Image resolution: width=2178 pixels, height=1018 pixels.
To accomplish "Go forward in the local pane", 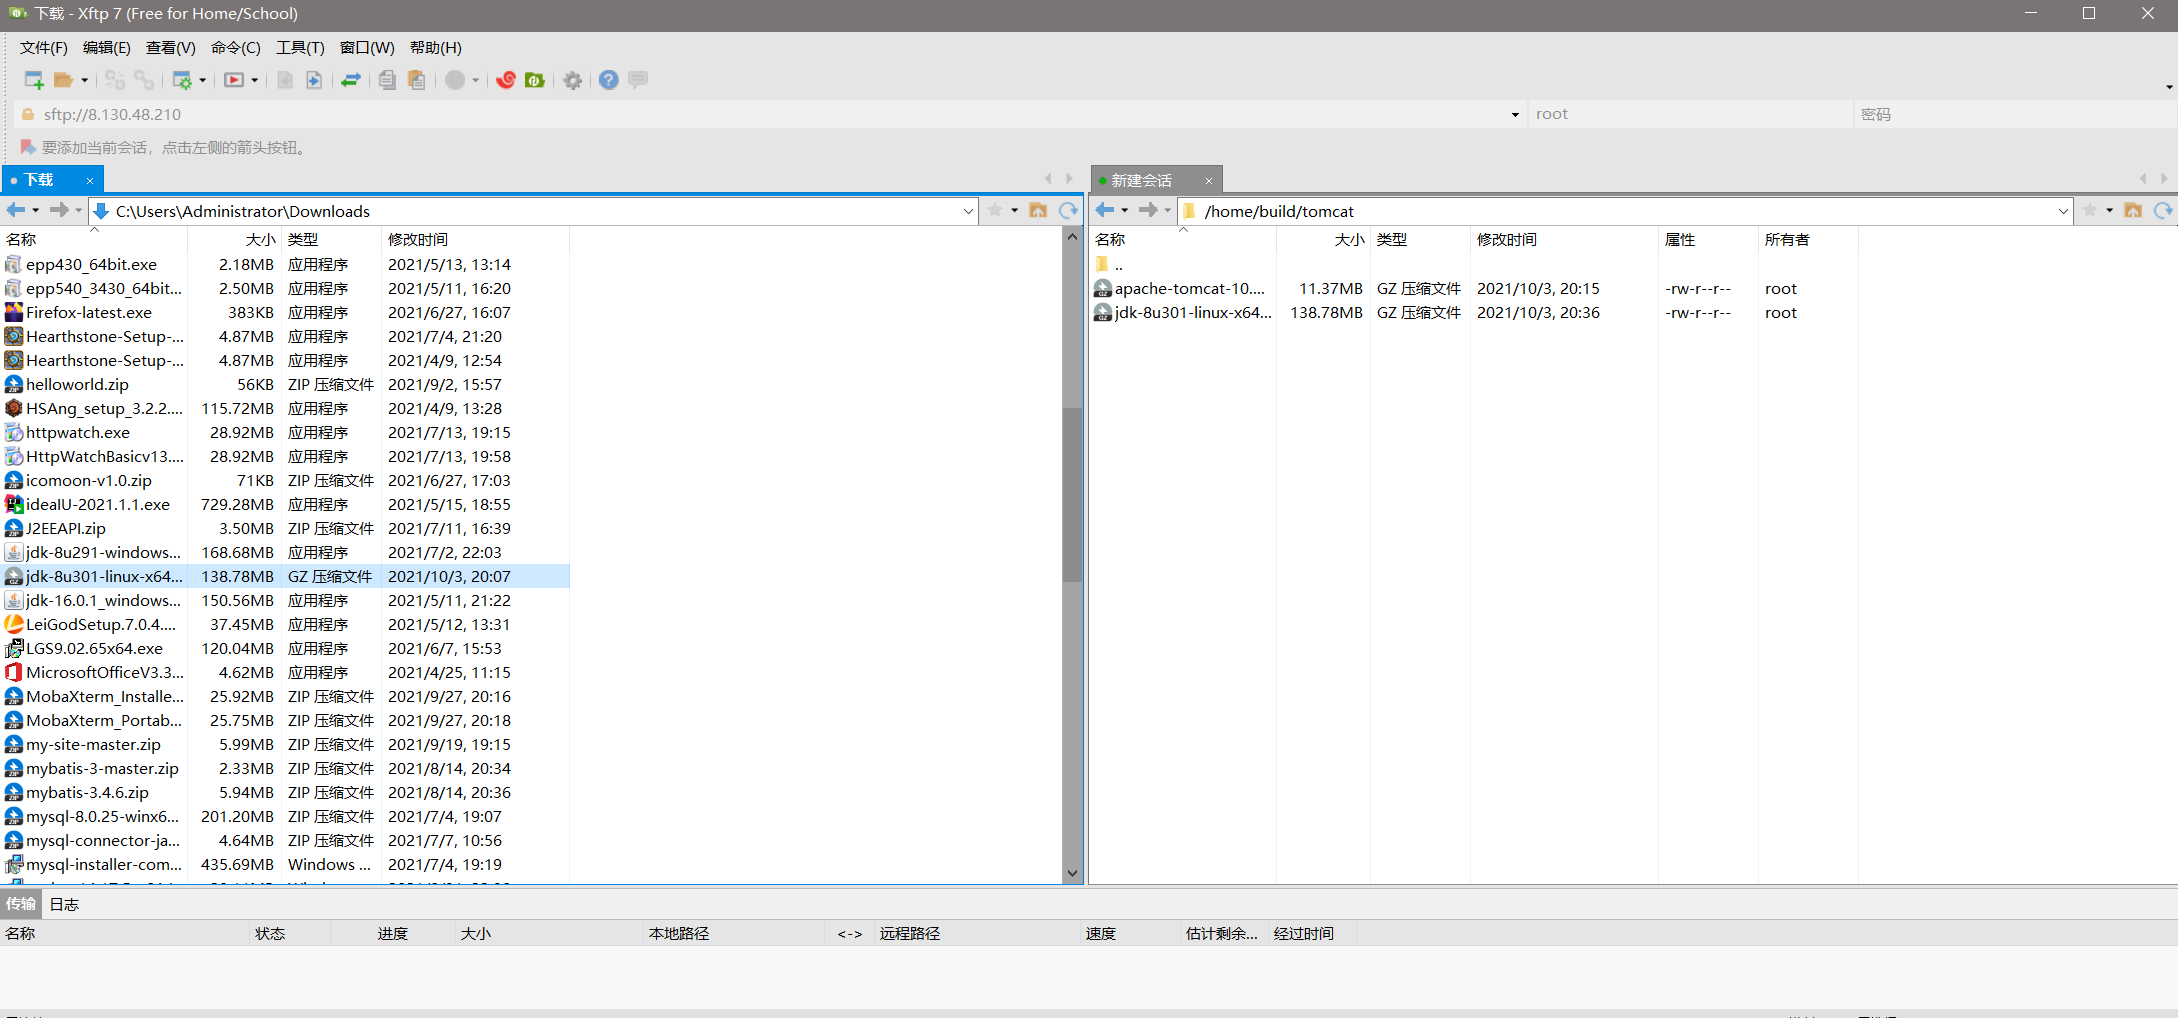I will pyautogui.click(x=59, y=210).
